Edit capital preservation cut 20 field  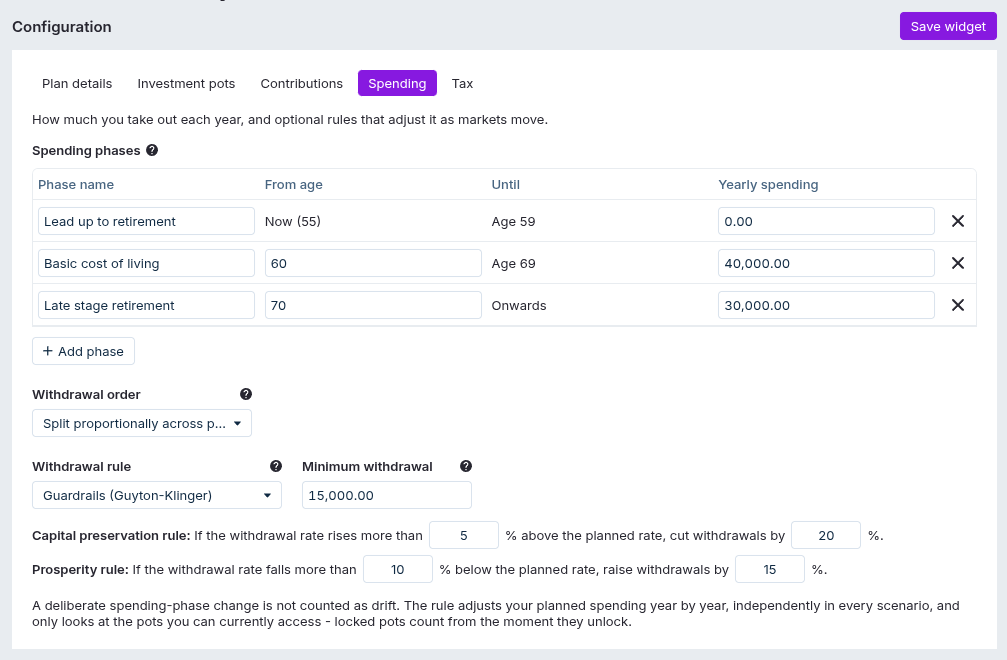point(826,535)
